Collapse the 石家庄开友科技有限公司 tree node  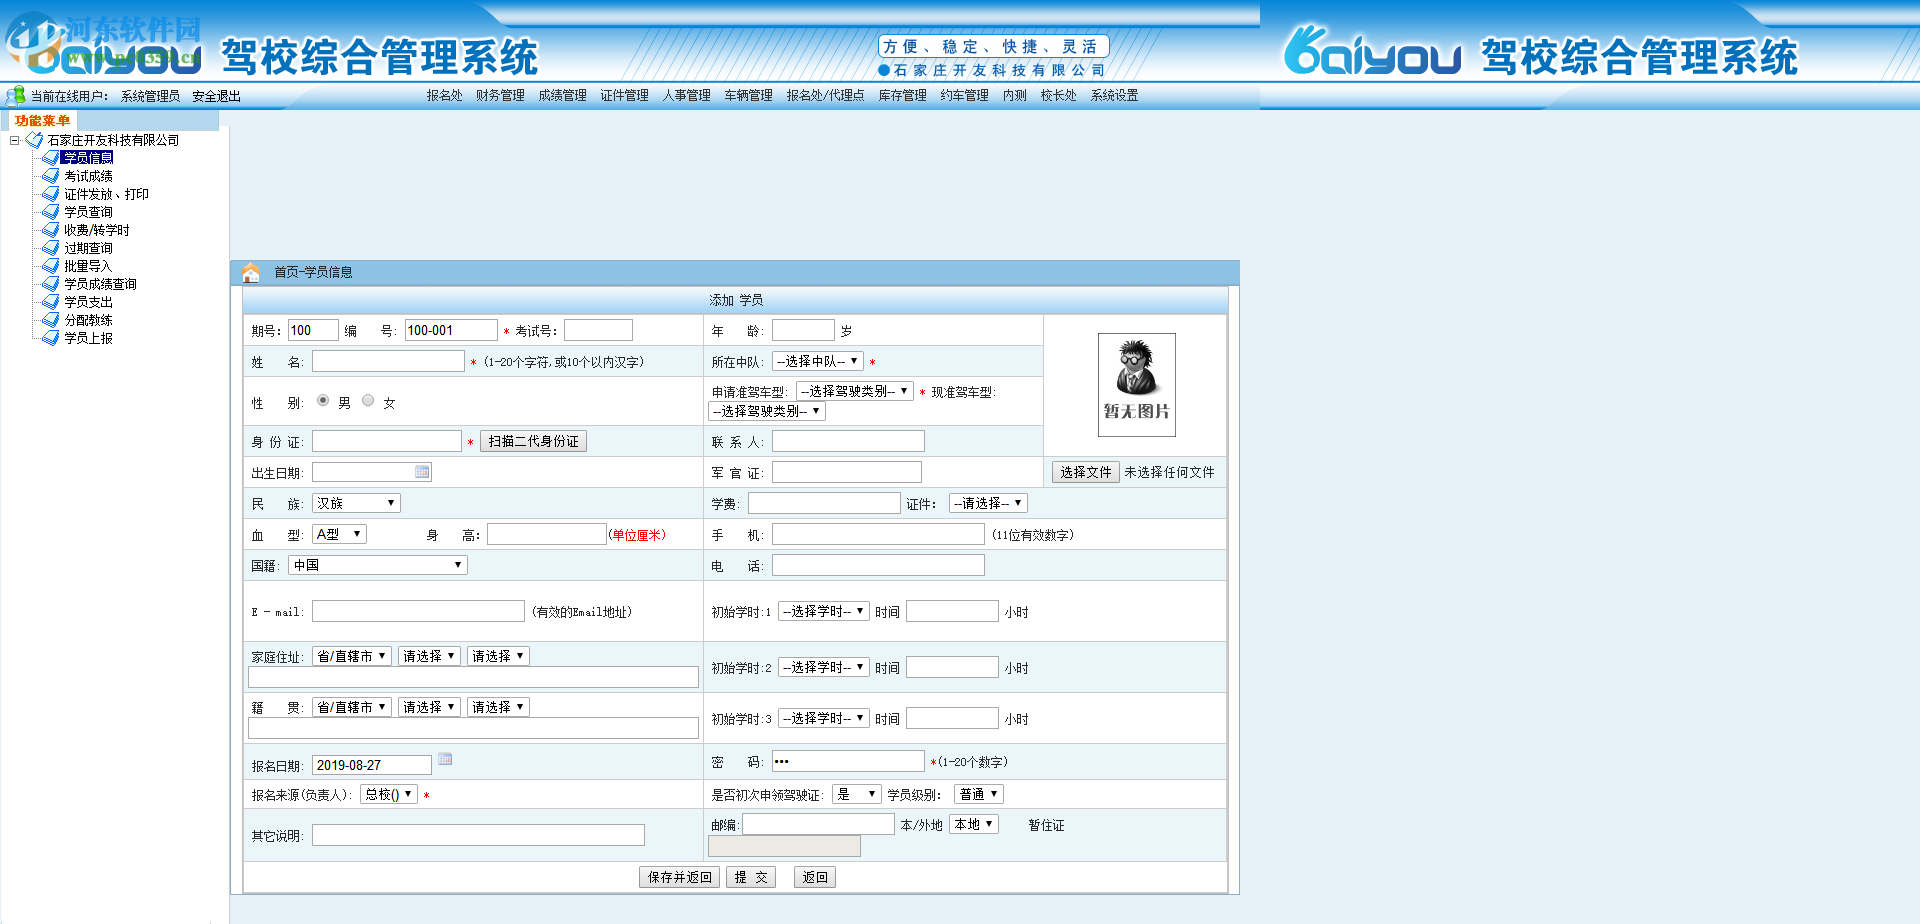(x=15, y=140)
